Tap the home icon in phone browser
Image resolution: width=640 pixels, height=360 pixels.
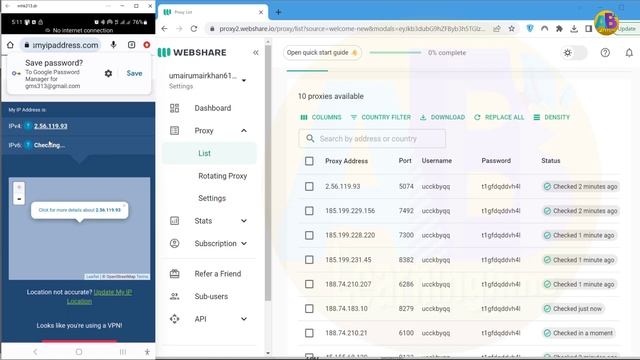tap(10, 45)
